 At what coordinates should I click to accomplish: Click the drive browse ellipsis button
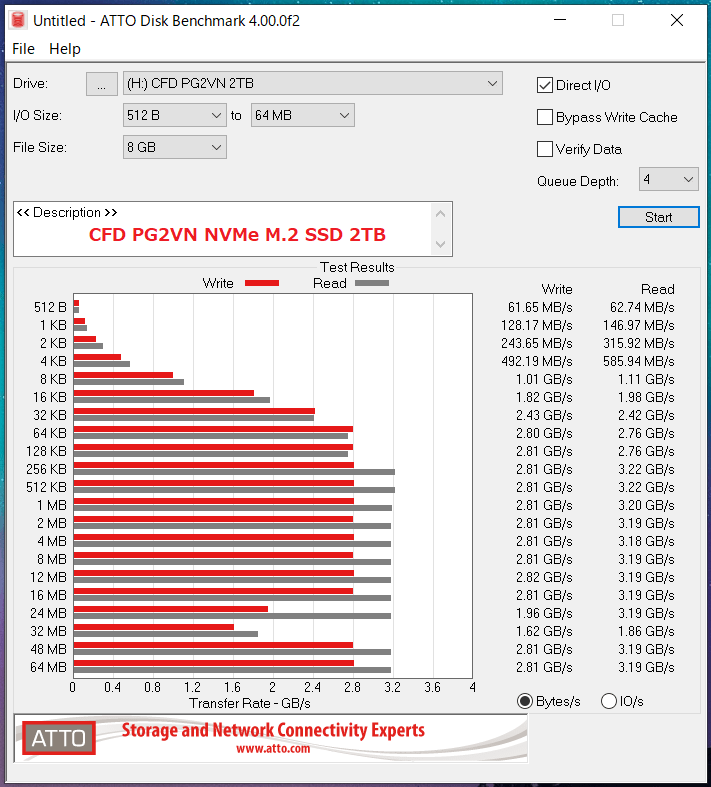pos(101,84)
